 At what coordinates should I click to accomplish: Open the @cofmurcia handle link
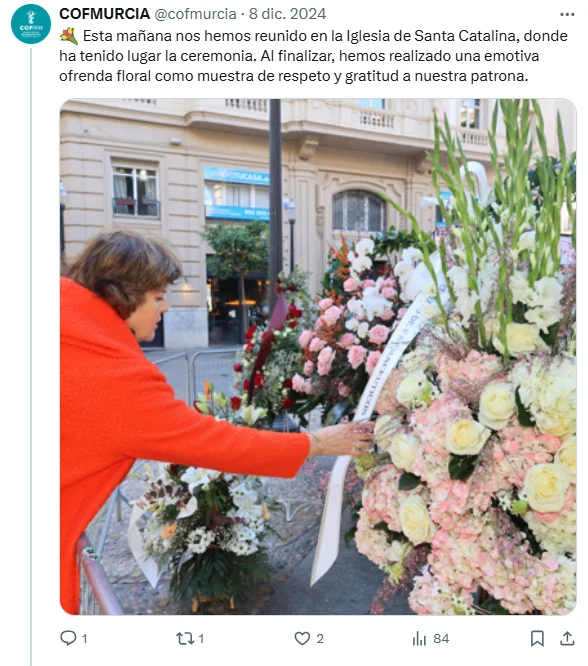point(195,14)
